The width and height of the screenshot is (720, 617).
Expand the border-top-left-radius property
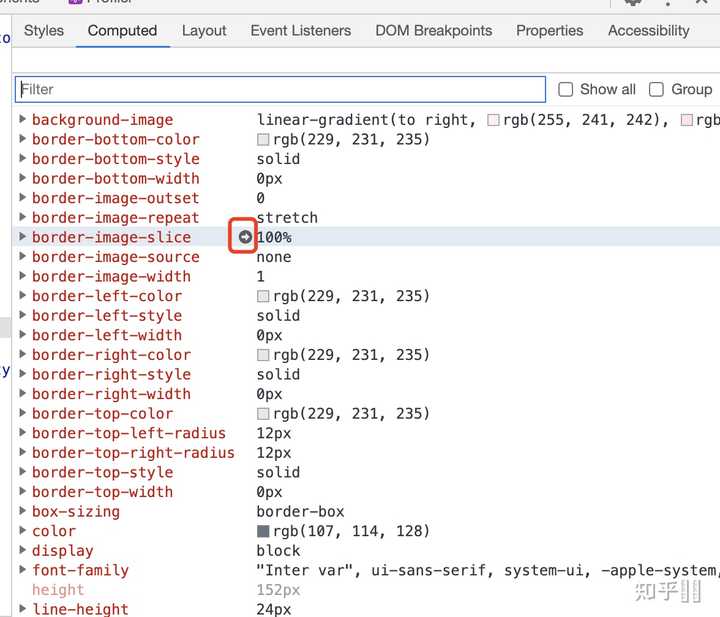(22, 432)
